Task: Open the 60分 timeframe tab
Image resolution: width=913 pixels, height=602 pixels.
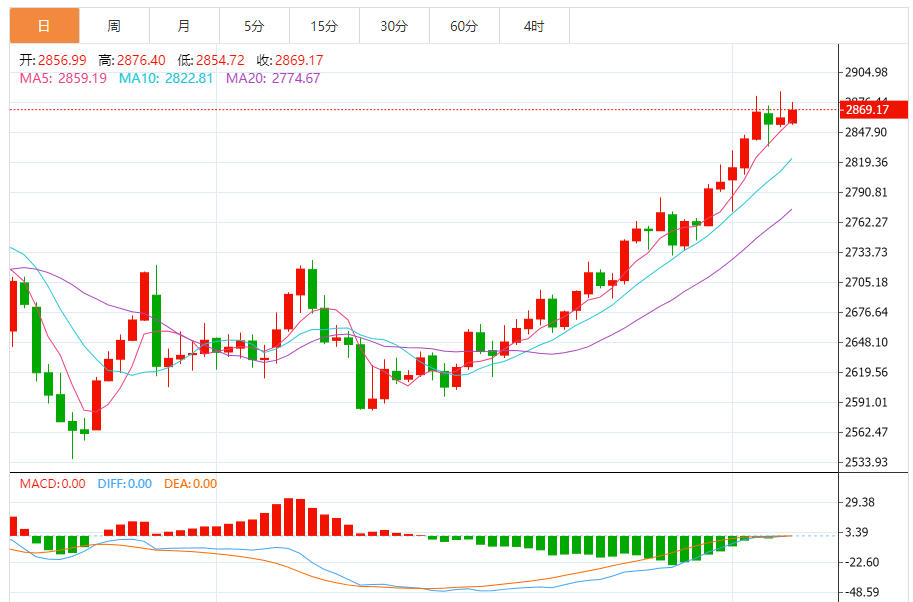Action: 464,26
